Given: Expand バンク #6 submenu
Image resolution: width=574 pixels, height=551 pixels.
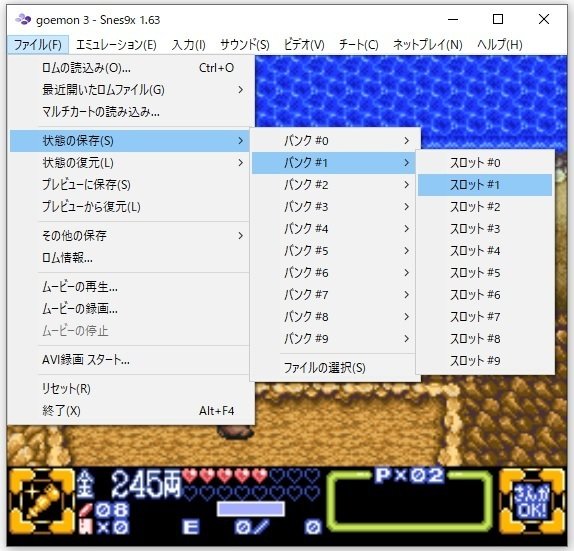Looking at the screenshot, I should click(333, 272).
